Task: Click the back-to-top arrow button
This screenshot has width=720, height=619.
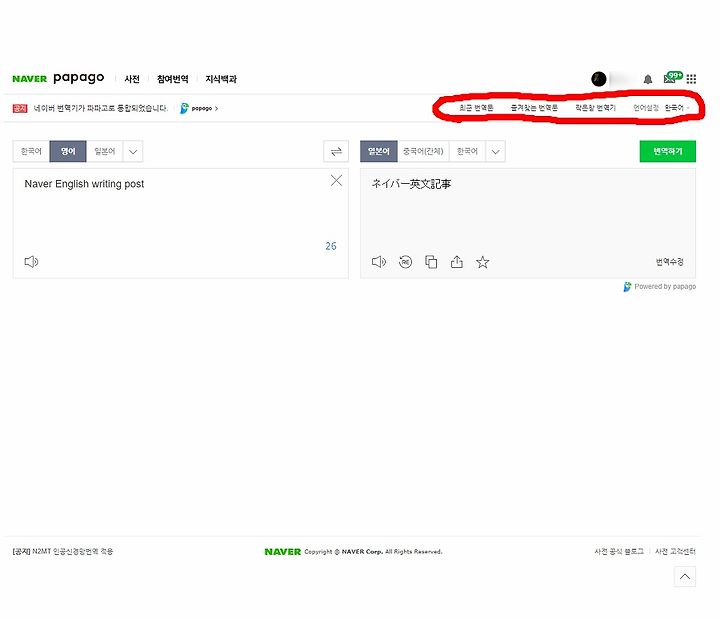Action: (x=685, y=576)
